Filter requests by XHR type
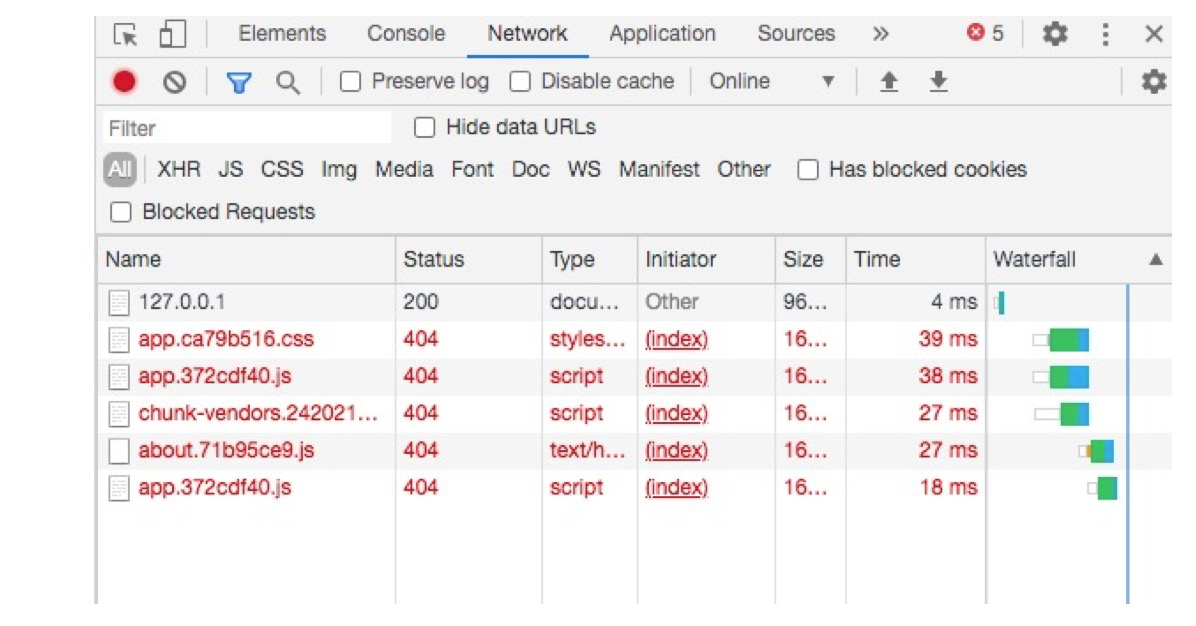This screenshot has height=626, width=1196. point(179,170)
